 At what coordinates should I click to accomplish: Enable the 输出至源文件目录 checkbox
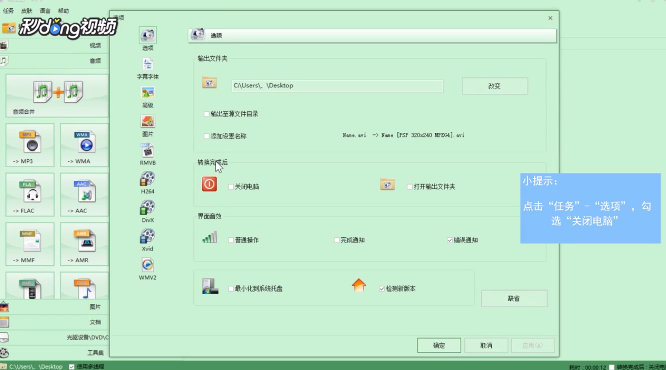tap(207, 114)
